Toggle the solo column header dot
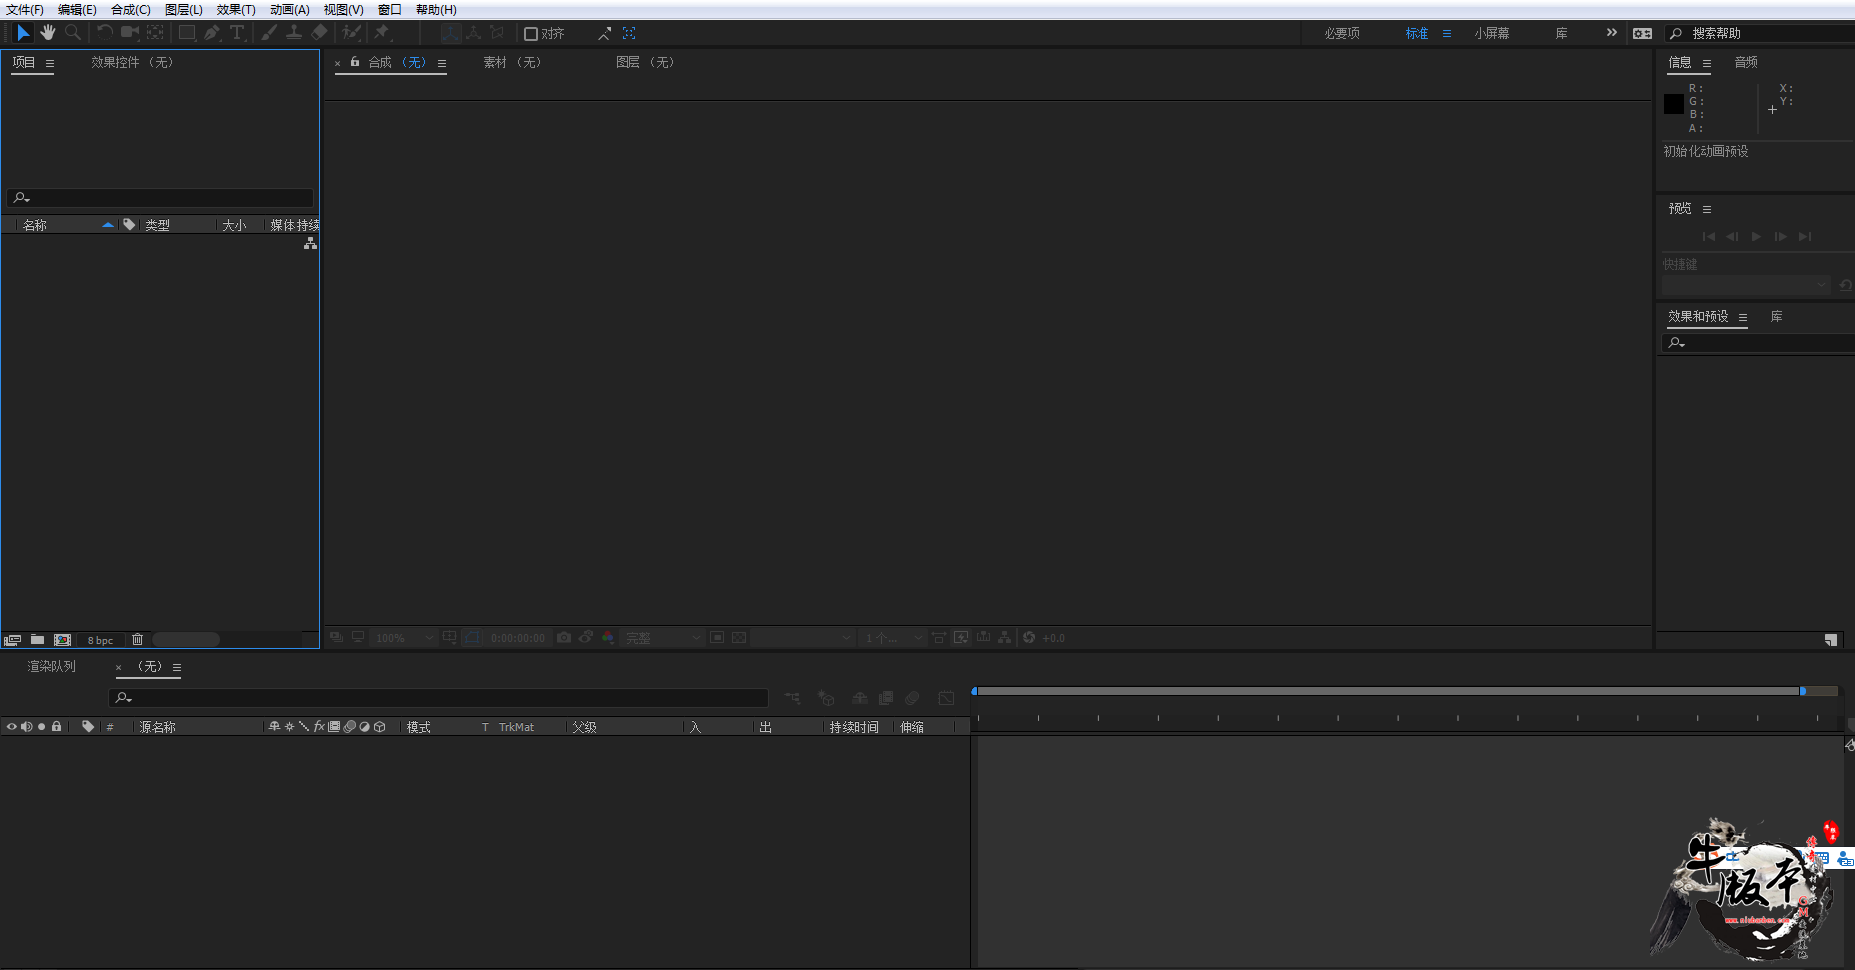The height and width of the screenshot is (970, 1855). pyautogui.click(x=41, y=727)
